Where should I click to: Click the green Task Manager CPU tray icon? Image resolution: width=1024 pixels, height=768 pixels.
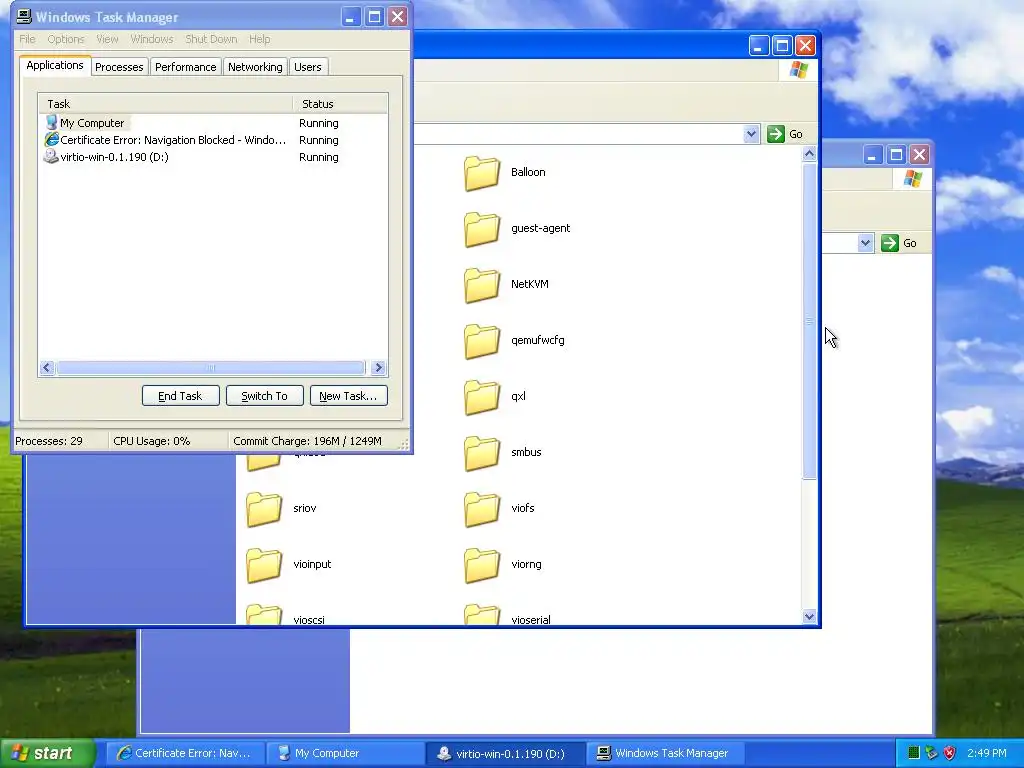pyautogui.click(x=914, y=753)
